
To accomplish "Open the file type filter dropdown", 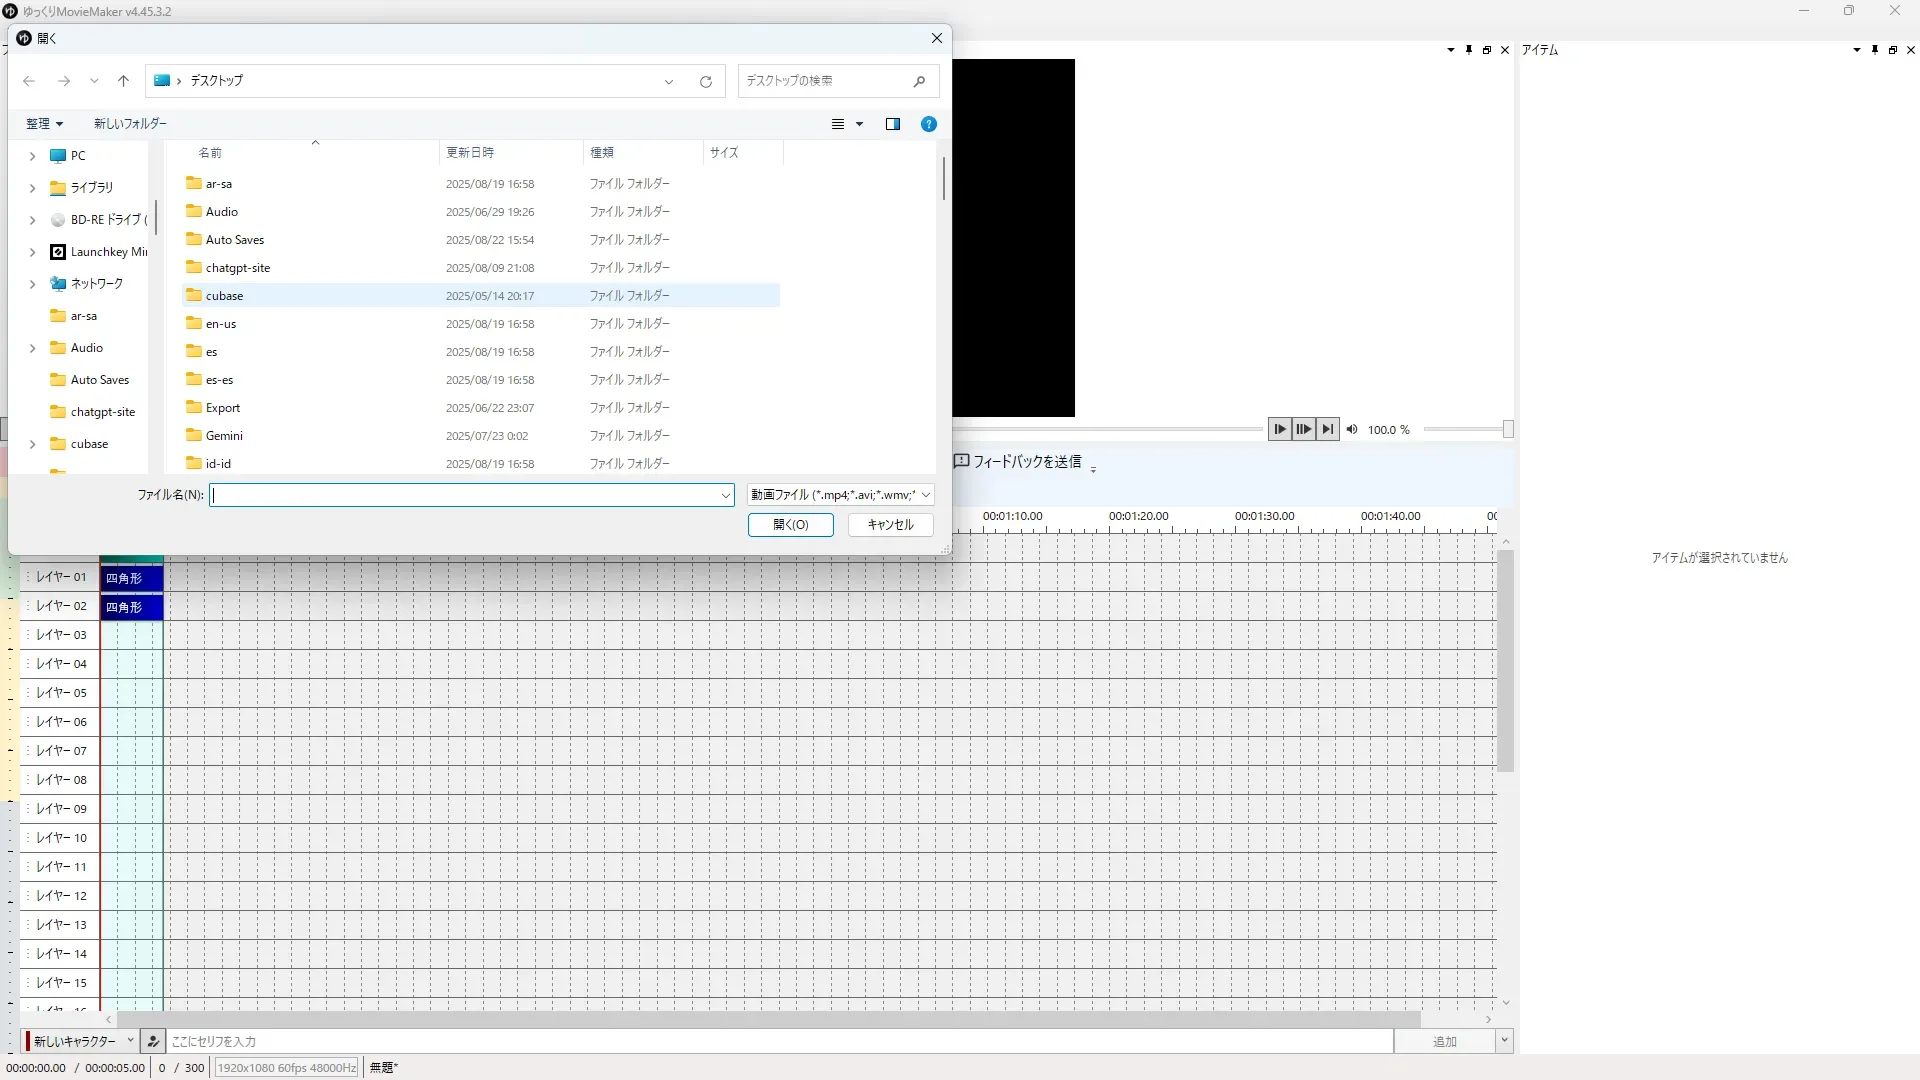I will pos(840,494).
